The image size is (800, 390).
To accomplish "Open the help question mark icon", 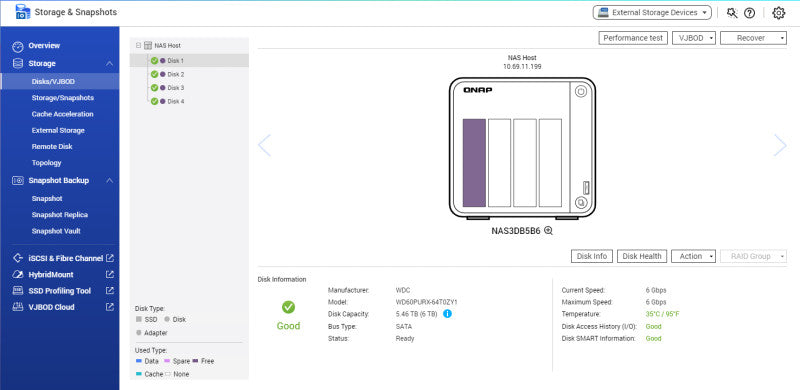I will (749, 13).
